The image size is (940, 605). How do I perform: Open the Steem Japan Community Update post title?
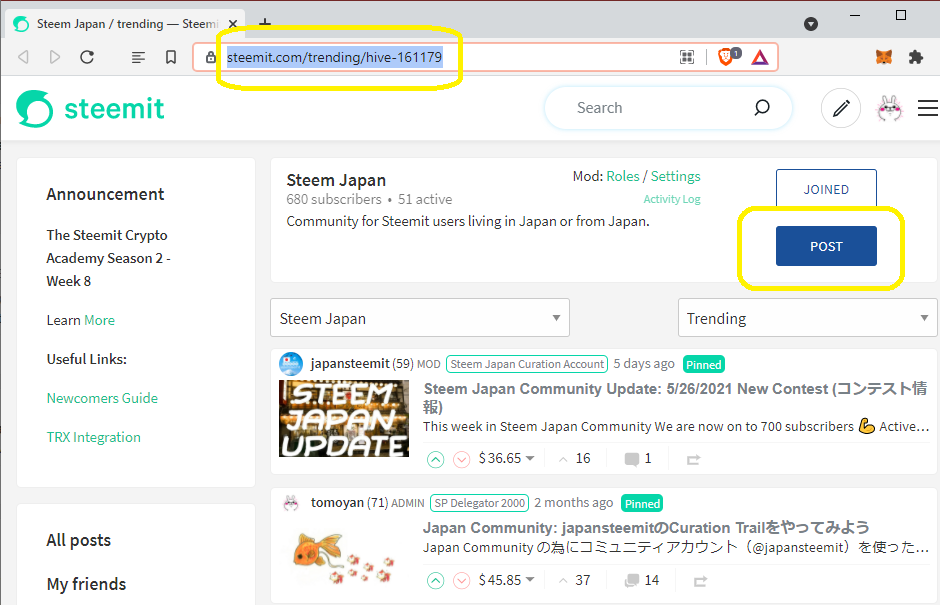coord(675,397)
